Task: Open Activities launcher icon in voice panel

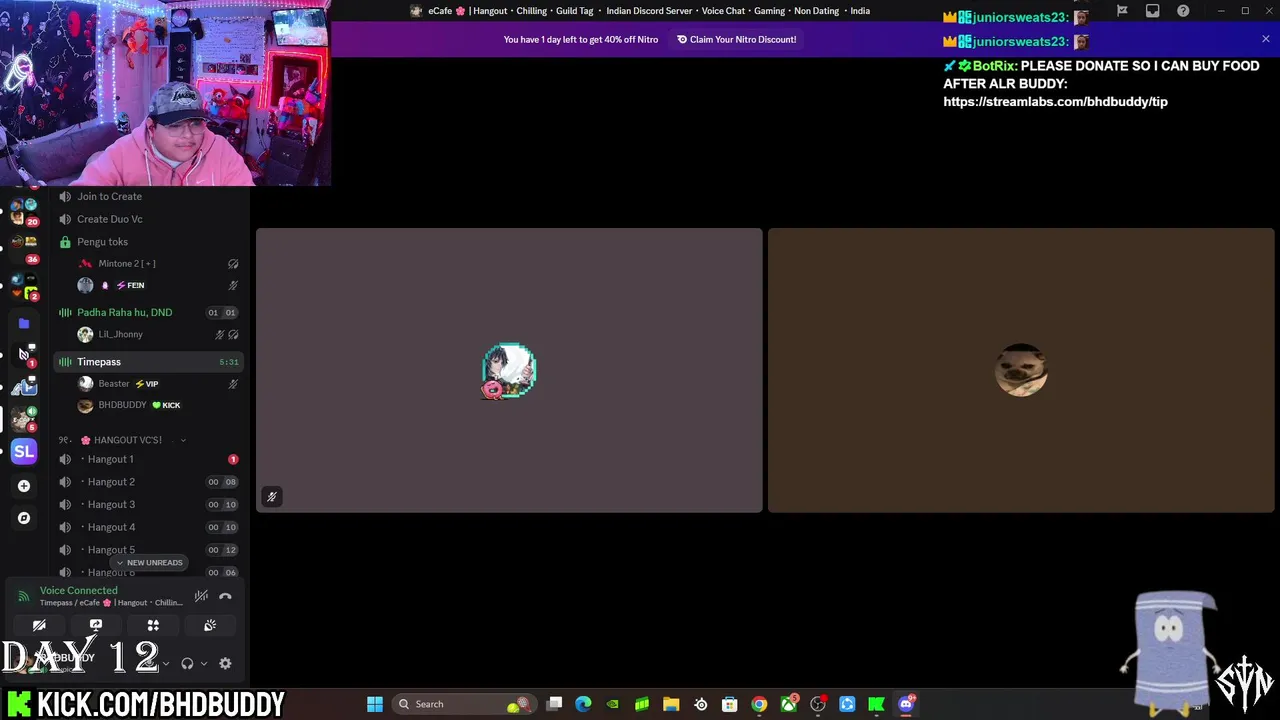Action: tap(153, 625)
